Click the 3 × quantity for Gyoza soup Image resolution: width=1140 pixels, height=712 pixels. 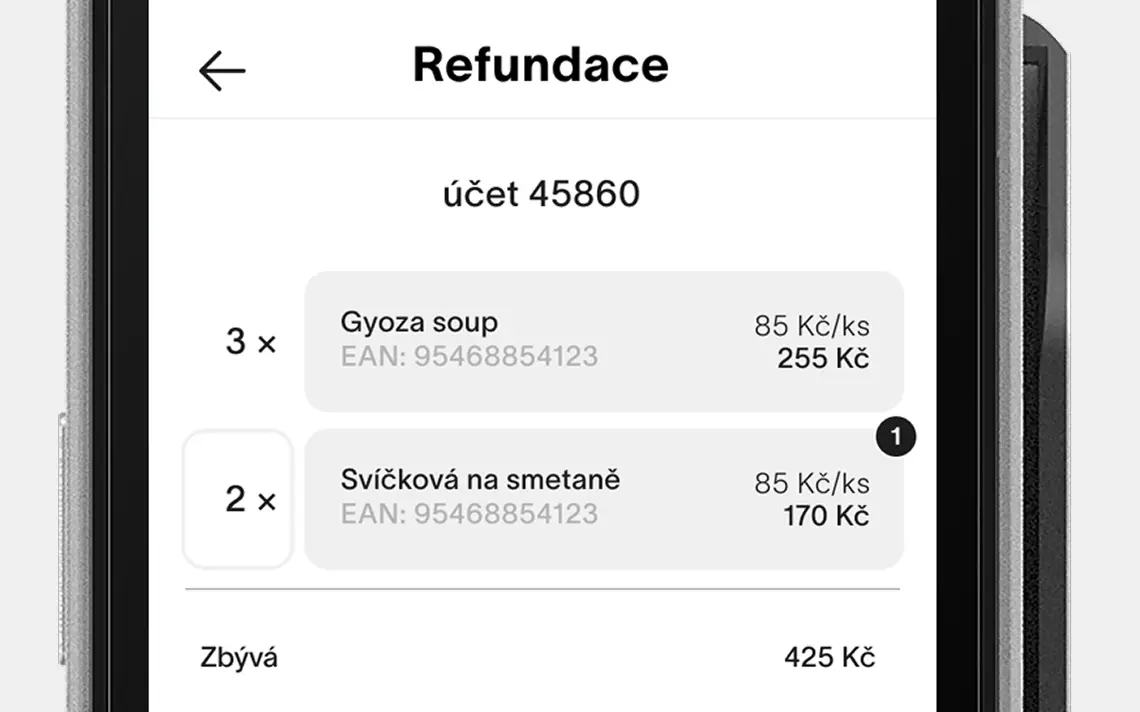[x=250, y=342]
